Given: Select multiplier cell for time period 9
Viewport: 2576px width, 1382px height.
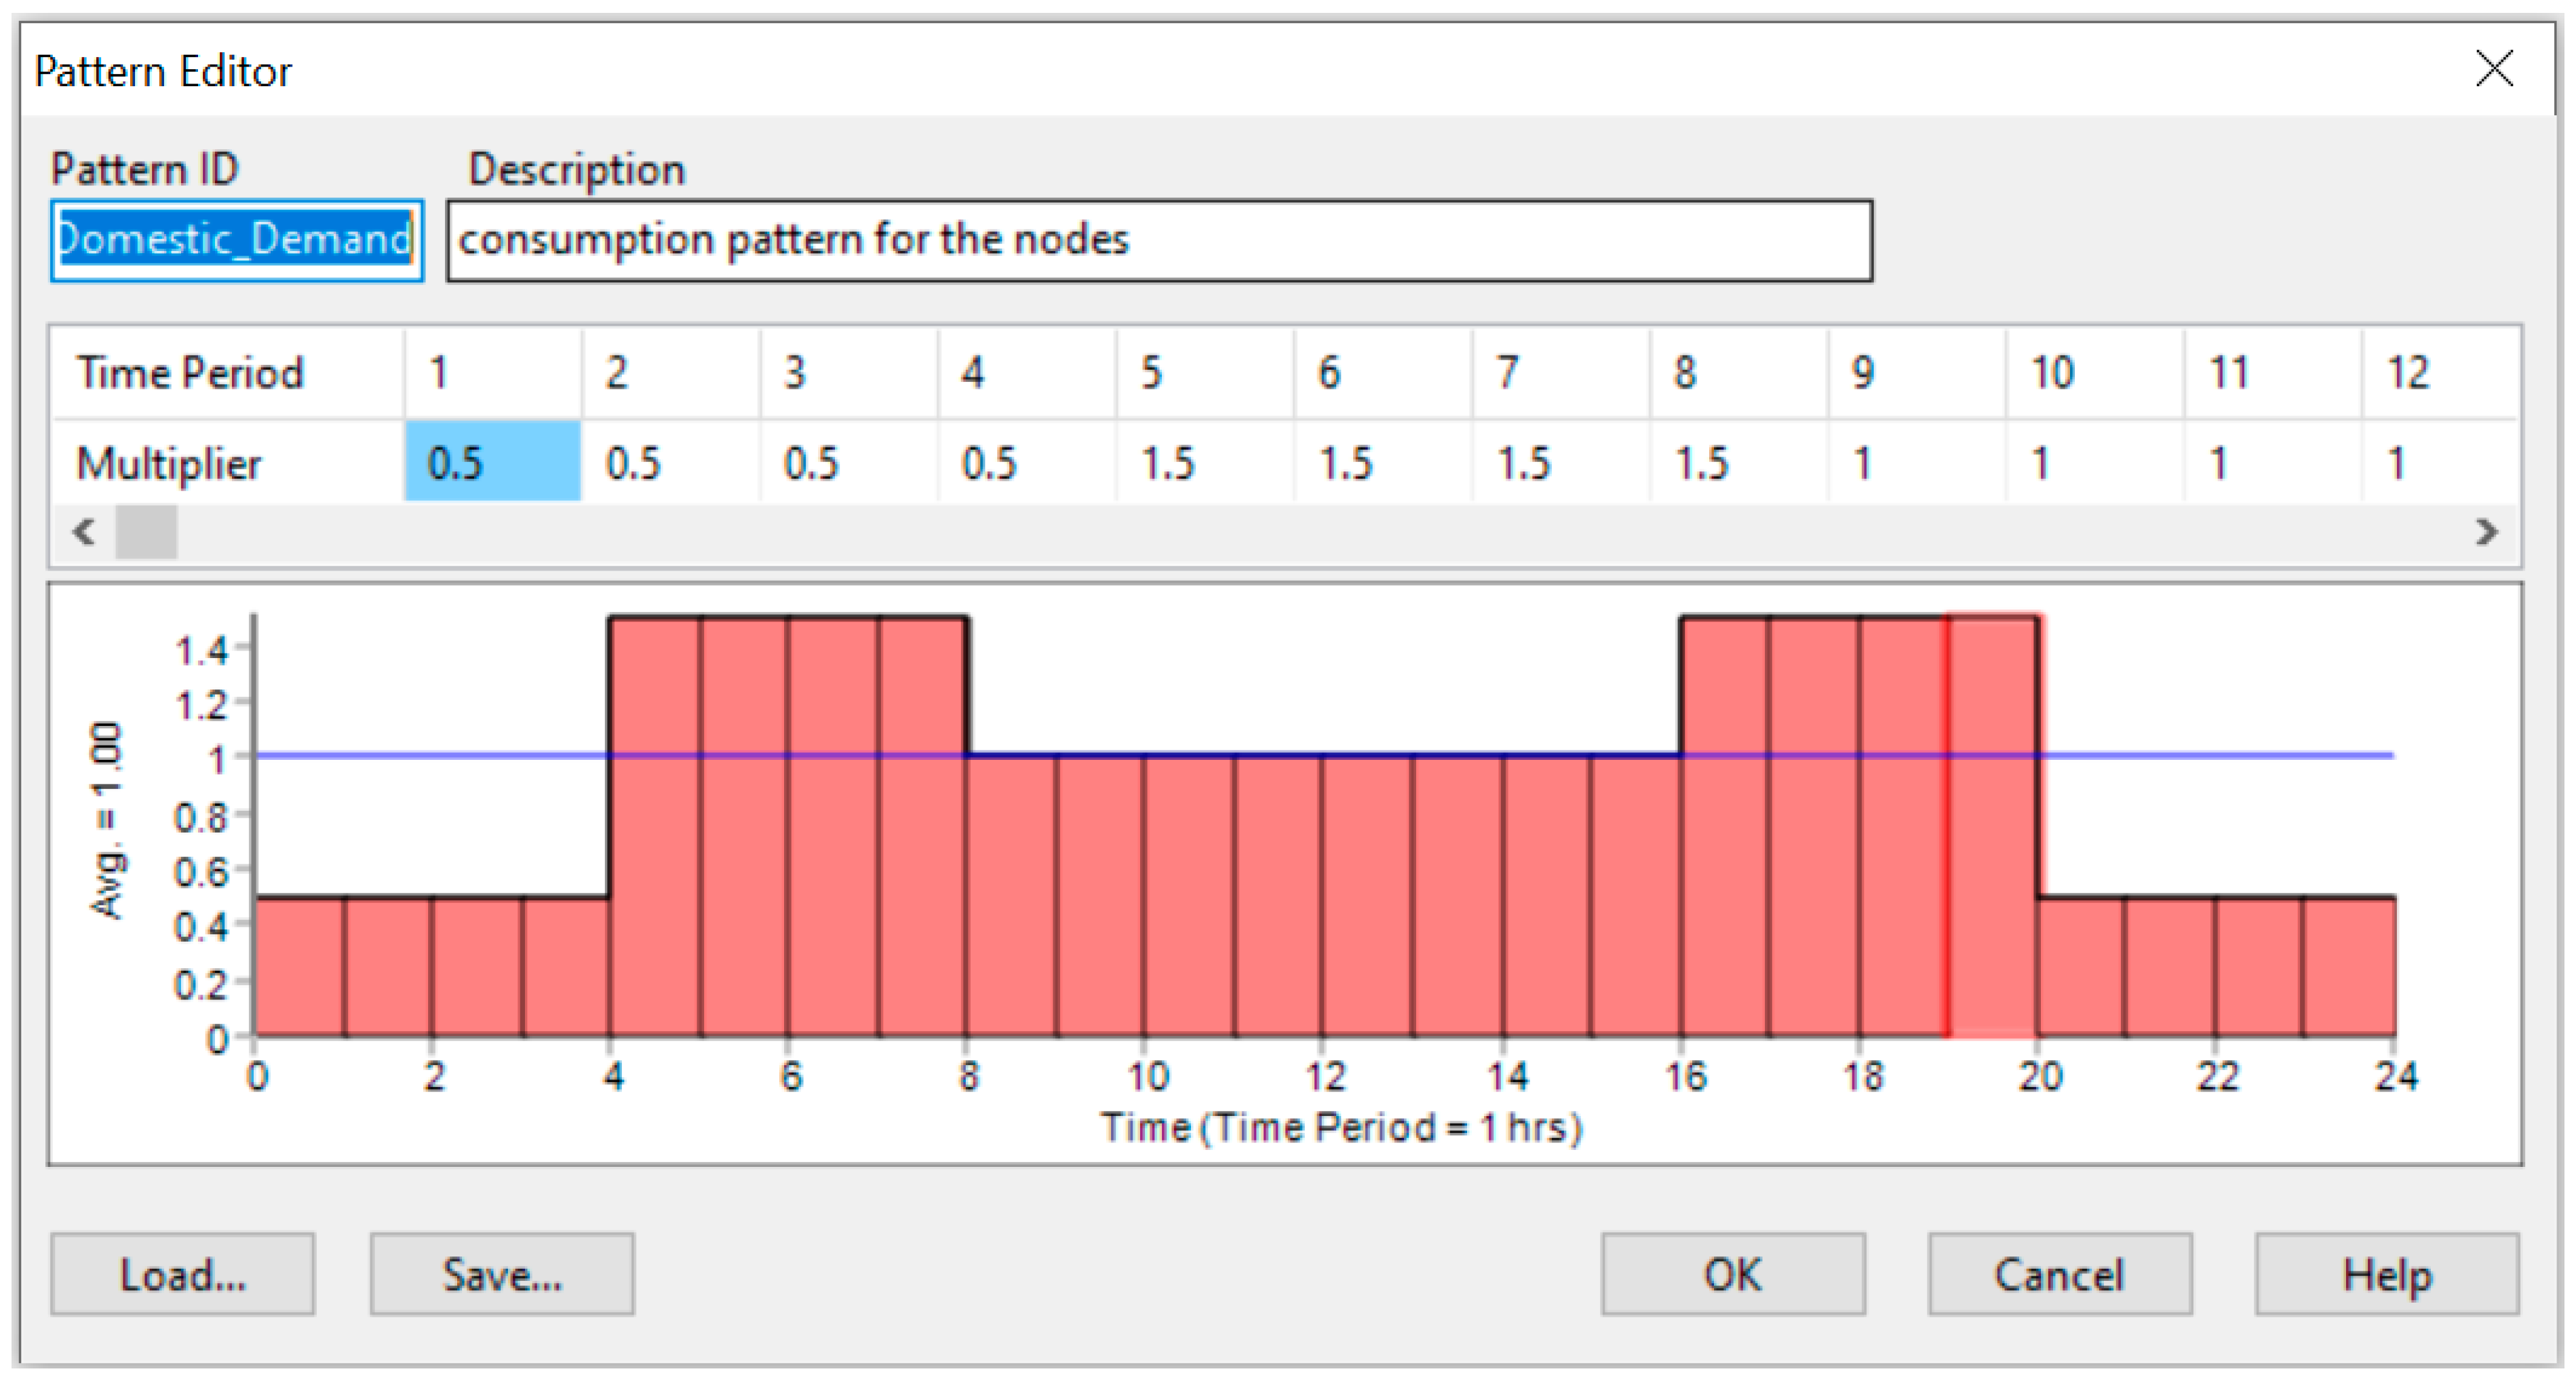Looking at the screenshot, I should (1916, 462).
